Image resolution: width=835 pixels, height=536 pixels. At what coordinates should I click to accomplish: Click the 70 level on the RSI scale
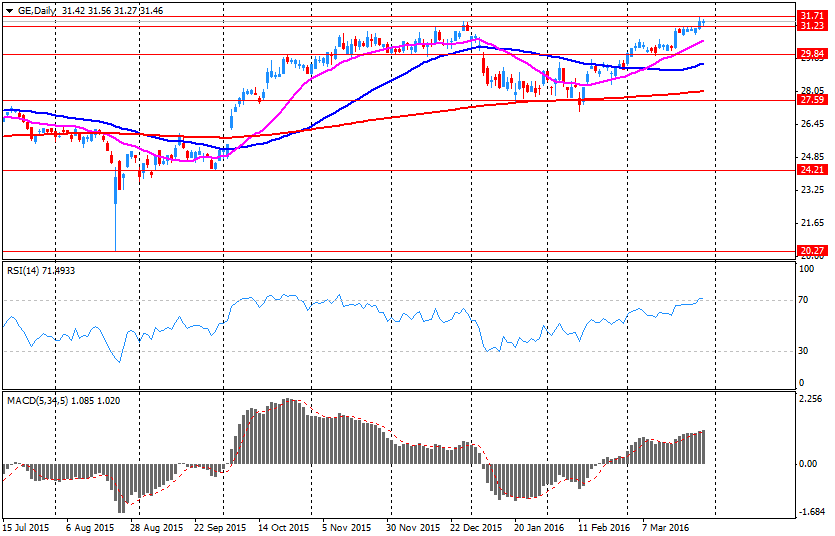804,300
